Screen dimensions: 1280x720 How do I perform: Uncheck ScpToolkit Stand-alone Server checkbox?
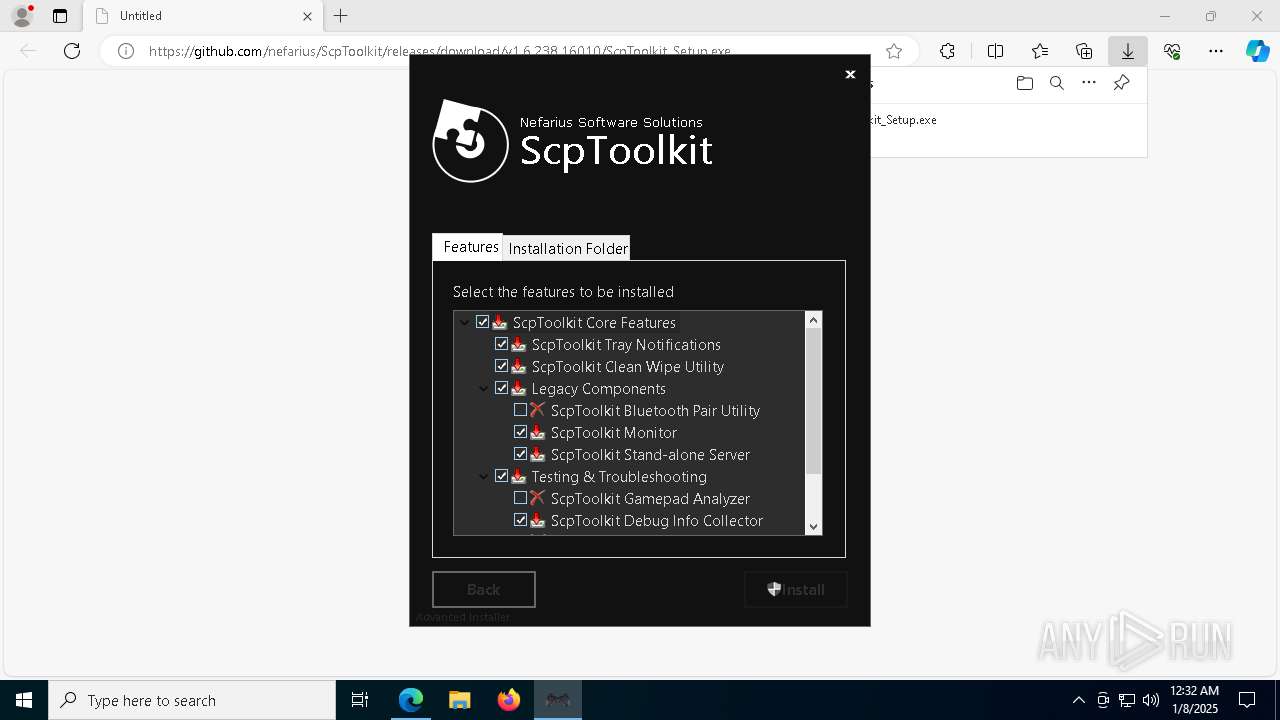(520, 454)
